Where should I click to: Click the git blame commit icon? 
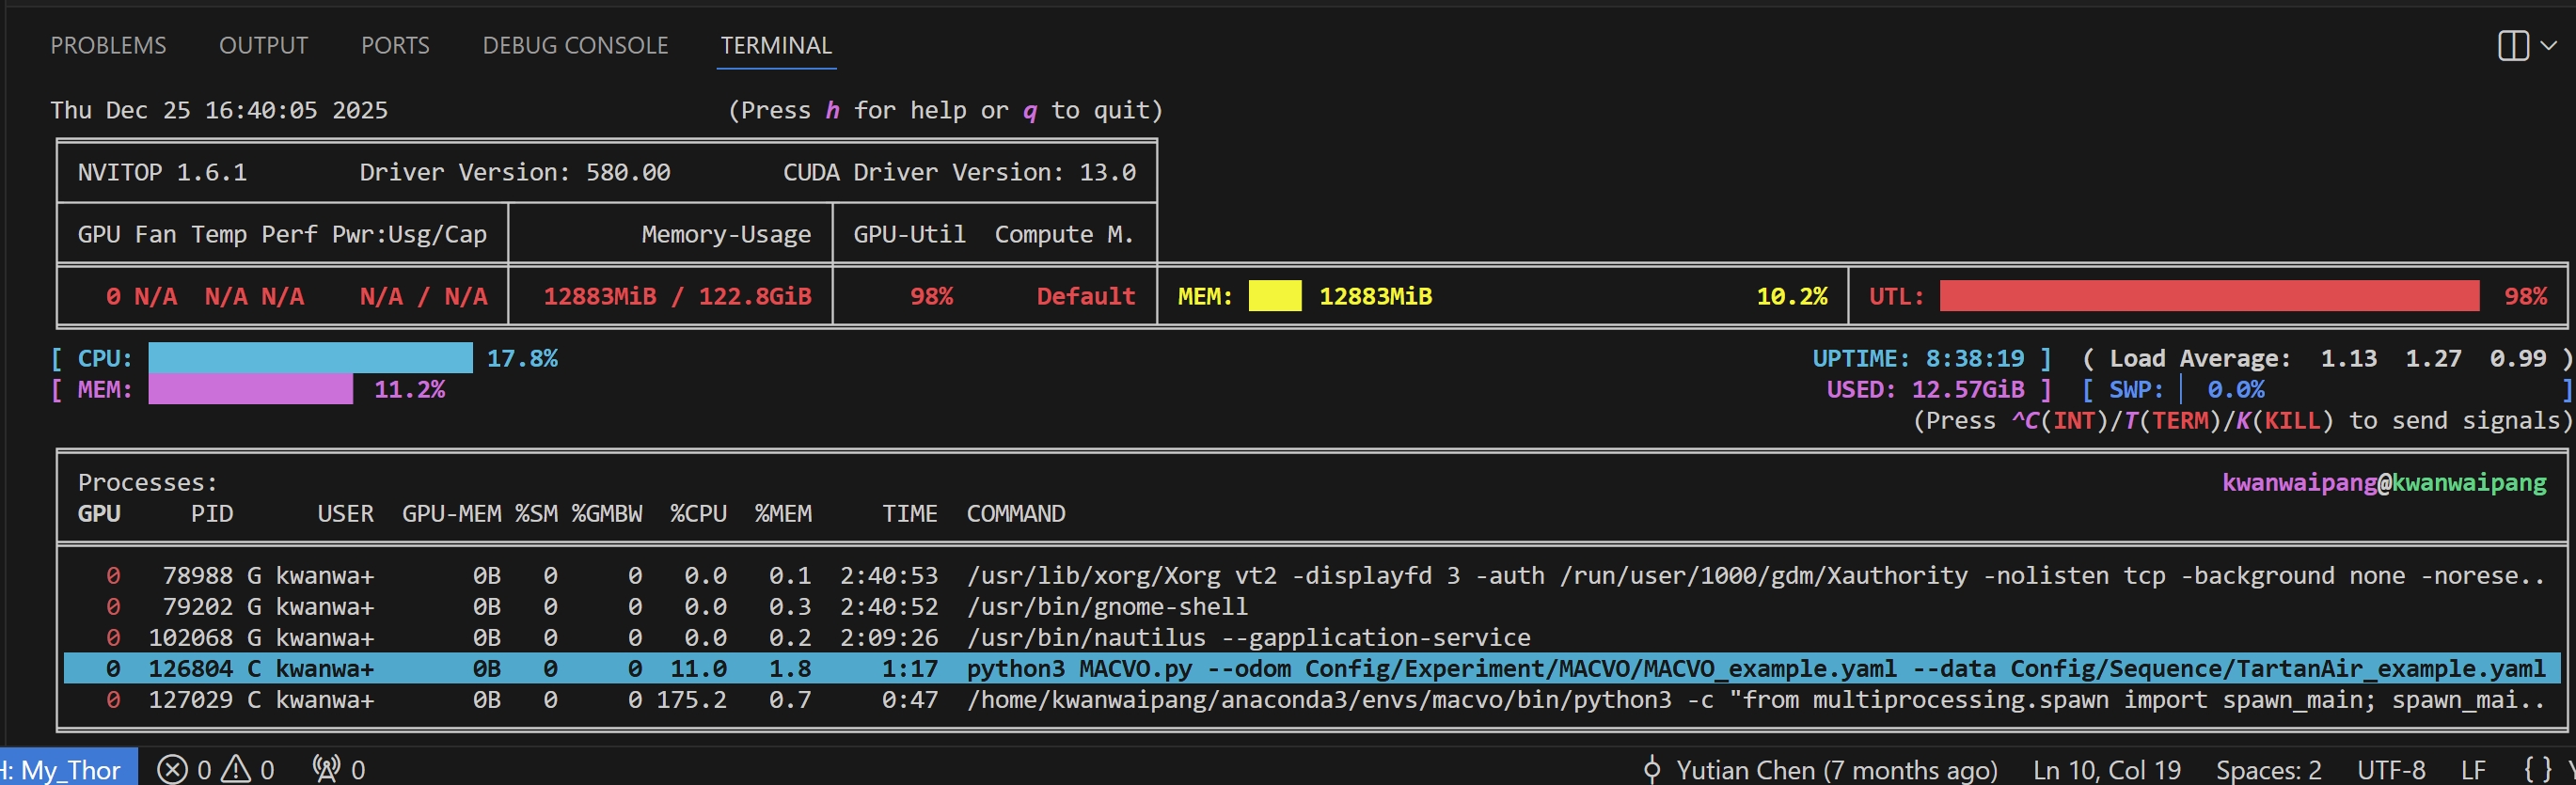pos(1651,770)
